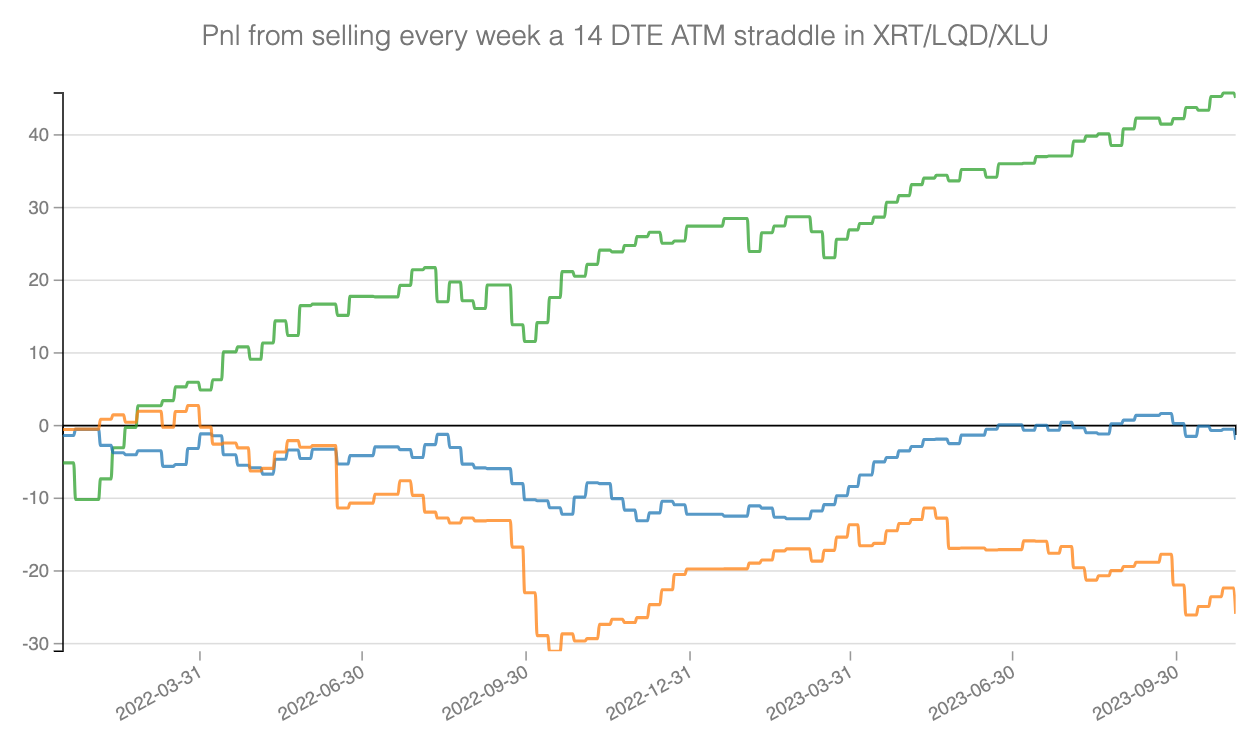
Task: Select the 2022-09-30 date tick label
Action: click(486, 695)
